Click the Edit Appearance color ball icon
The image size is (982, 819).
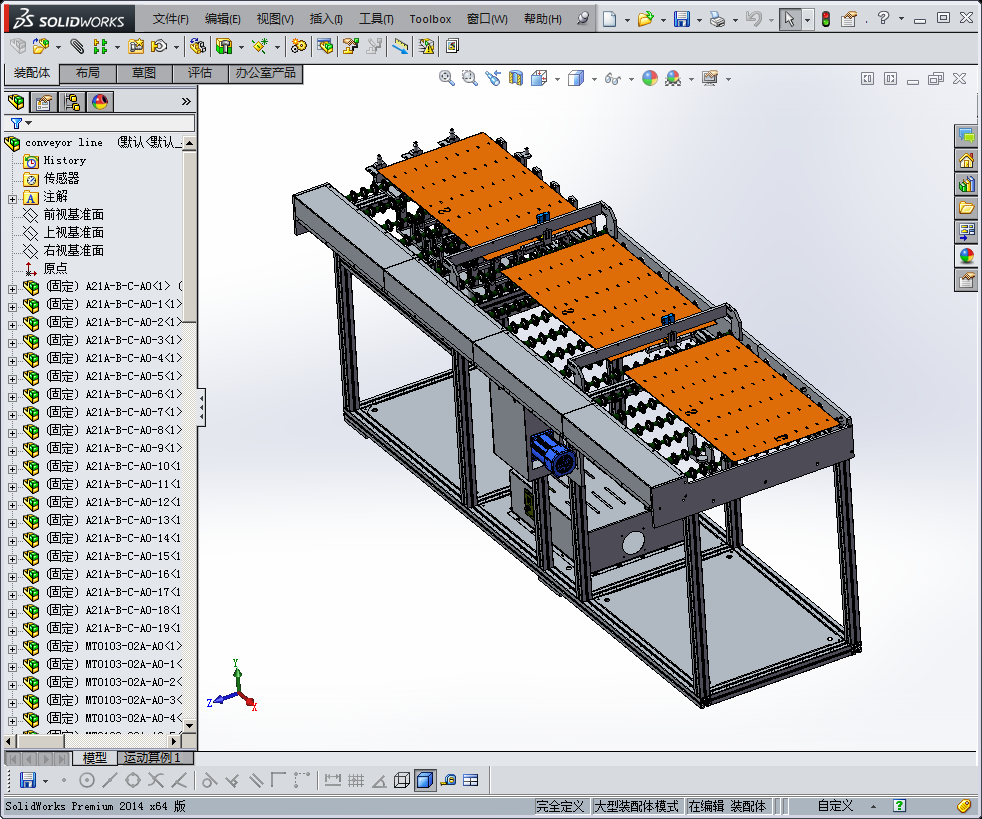click(x=650, y=78)
